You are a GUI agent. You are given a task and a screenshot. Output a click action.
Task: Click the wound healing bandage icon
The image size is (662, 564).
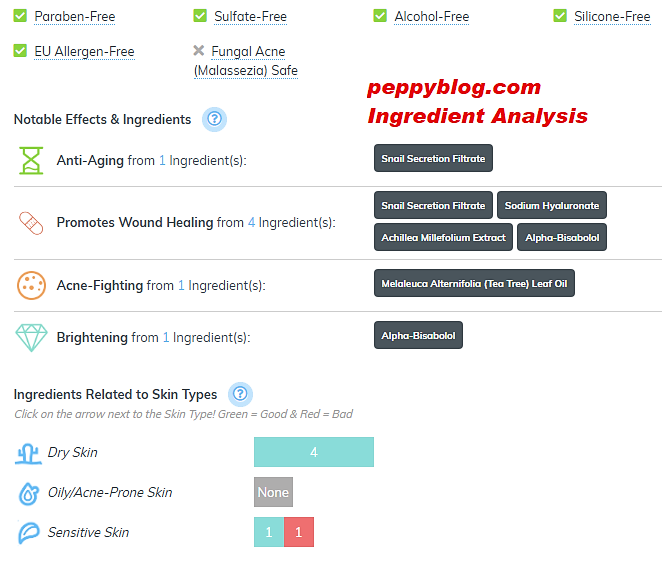pos(32,222)
